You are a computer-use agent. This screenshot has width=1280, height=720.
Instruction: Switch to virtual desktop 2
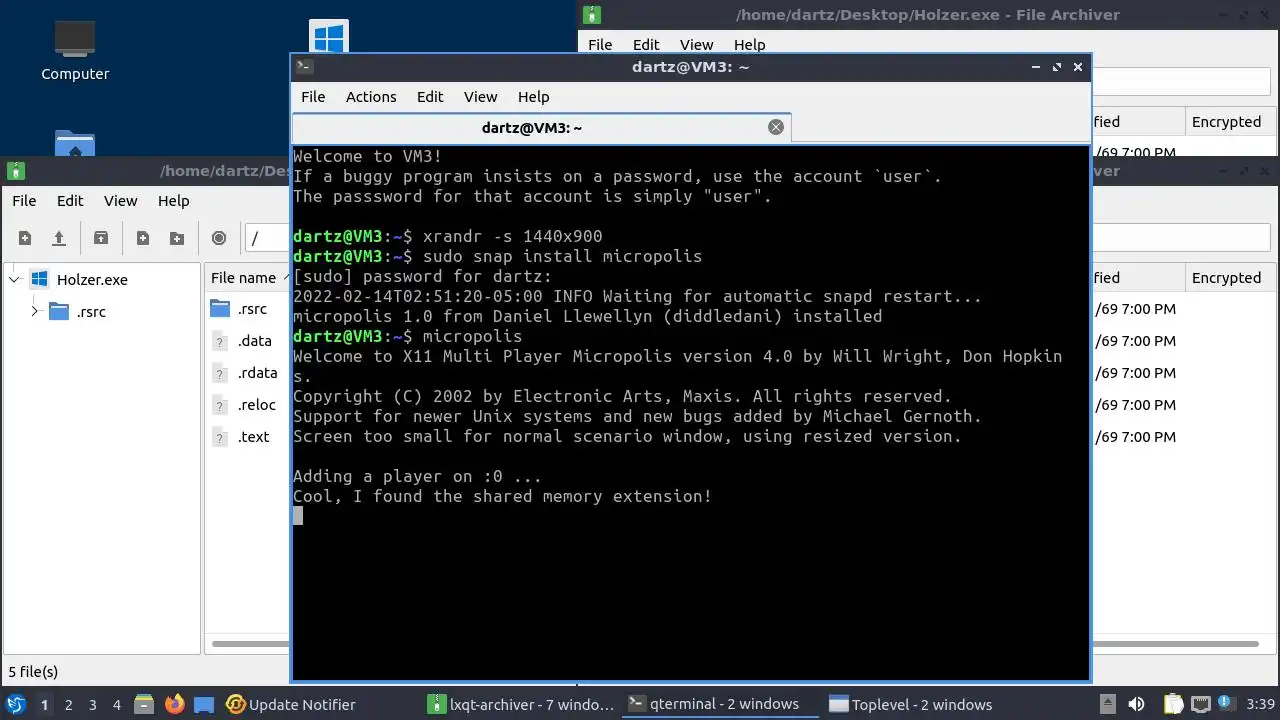point(68,705)
